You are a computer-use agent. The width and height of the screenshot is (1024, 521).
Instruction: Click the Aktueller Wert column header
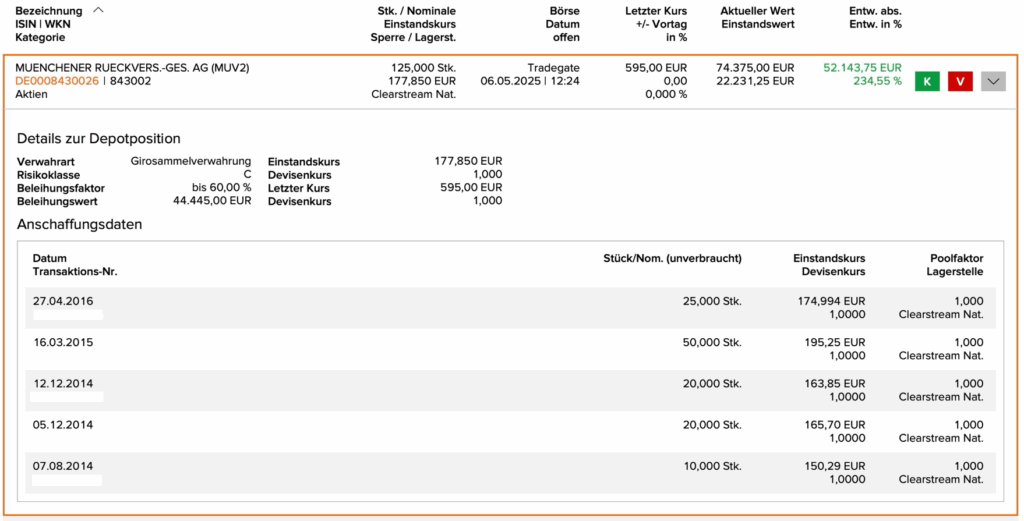(x=758, y=11)
